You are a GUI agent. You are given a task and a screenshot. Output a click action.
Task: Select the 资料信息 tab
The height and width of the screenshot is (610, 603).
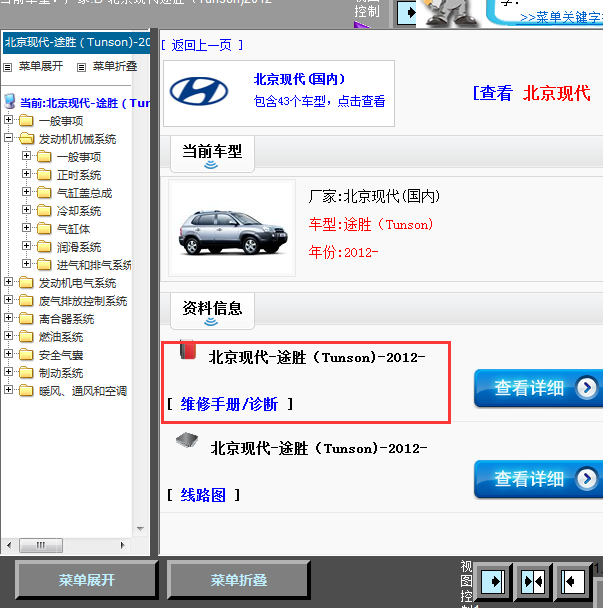pos(212,311)
